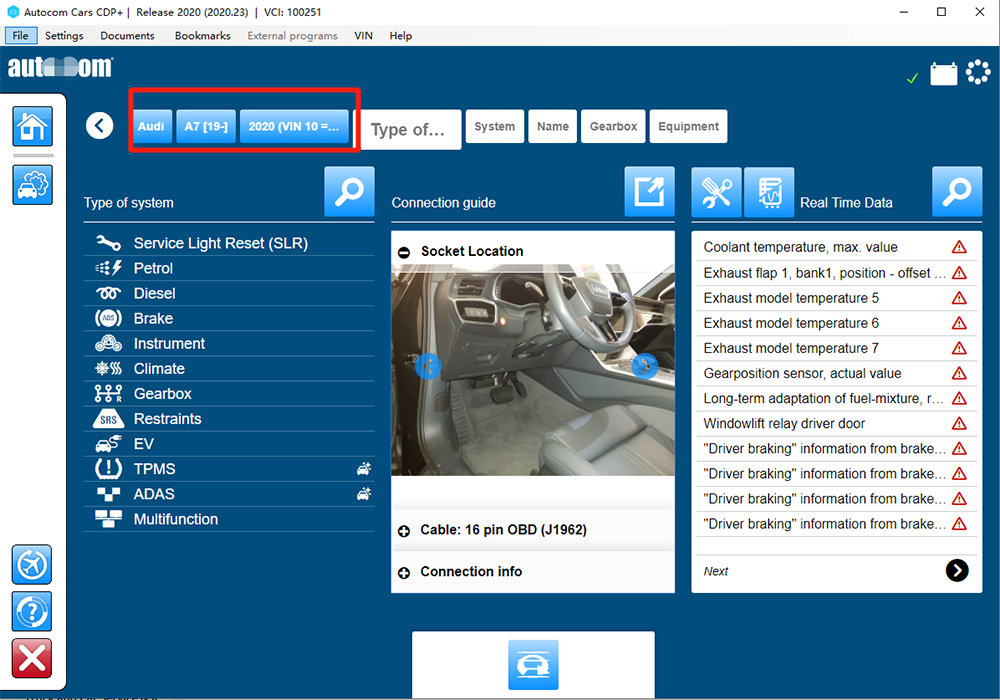Screen dimensions: 1000x700
Task: Select the Climate system type
Action: tap(229, 368)
